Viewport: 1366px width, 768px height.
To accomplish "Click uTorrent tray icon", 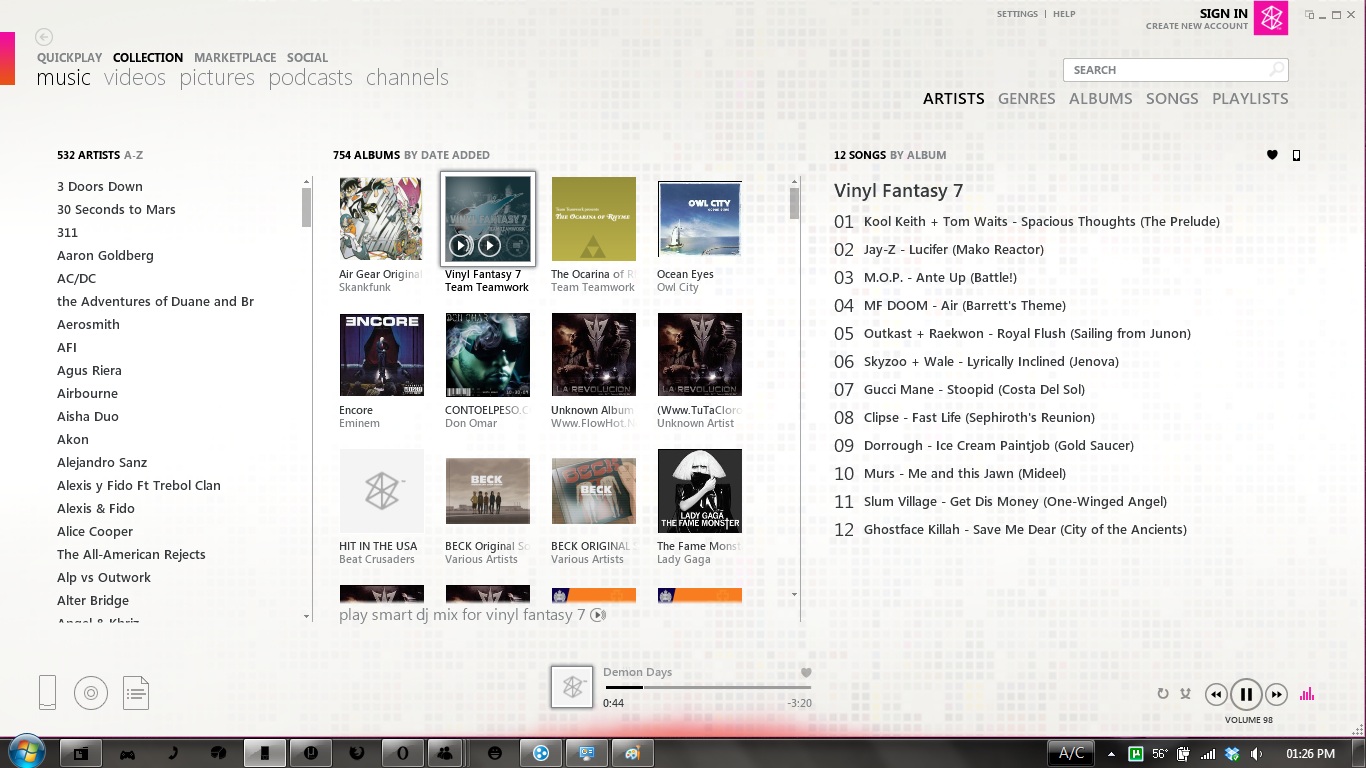I will click(x=1136, y=754).
